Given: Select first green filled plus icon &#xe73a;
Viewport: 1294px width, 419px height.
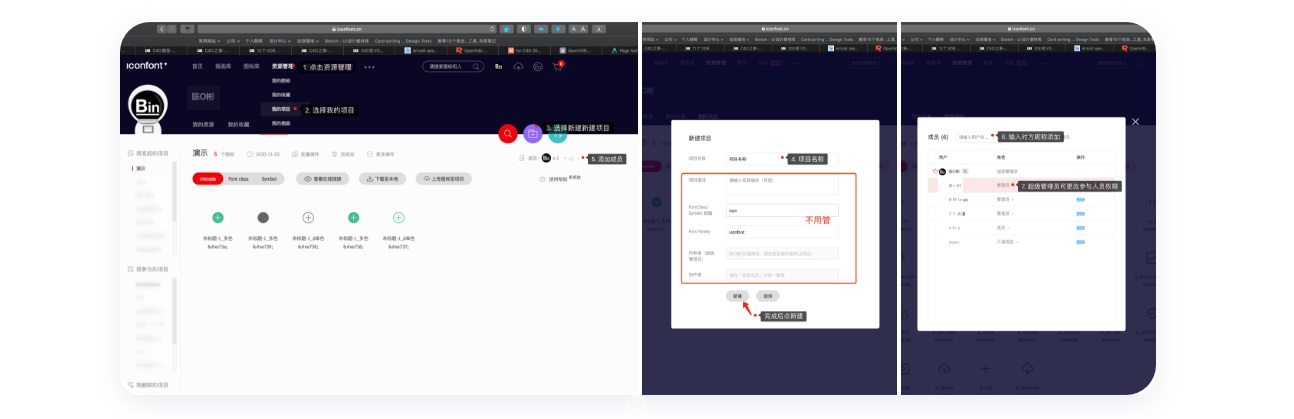Looking at the screenshot, I should 218,217.
